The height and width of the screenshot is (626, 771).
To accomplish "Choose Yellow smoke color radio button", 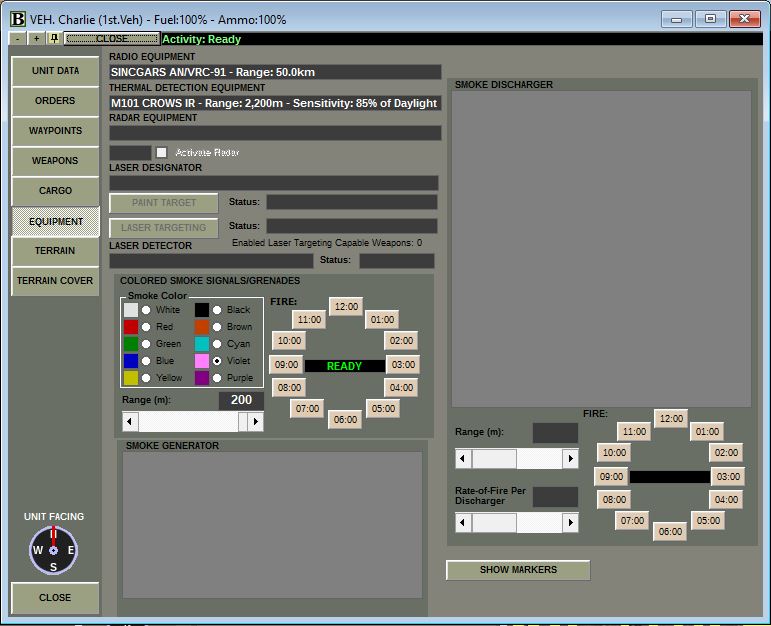I will click(x=146, y=378).
